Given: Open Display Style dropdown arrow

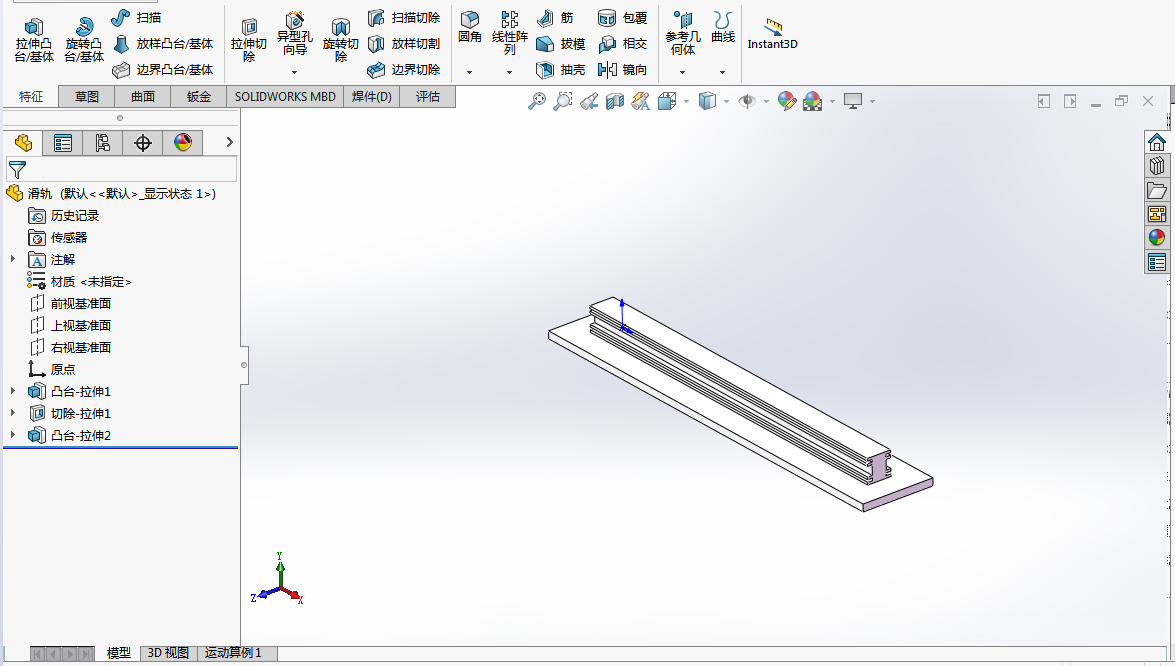Looking at the screenshot, I should 727,102.
